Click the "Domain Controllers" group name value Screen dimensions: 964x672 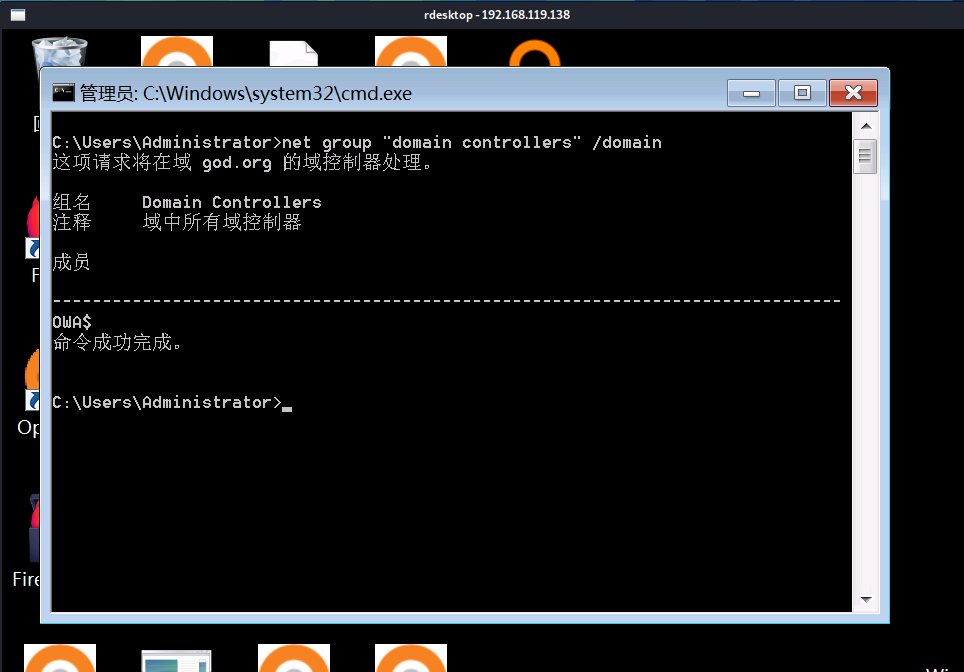coord(232,202)
